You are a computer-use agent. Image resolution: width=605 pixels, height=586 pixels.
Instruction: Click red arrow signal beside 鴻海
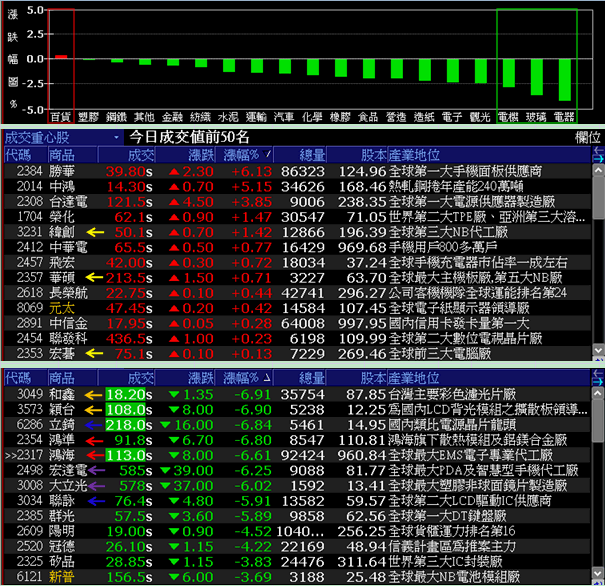pos(95,455)
